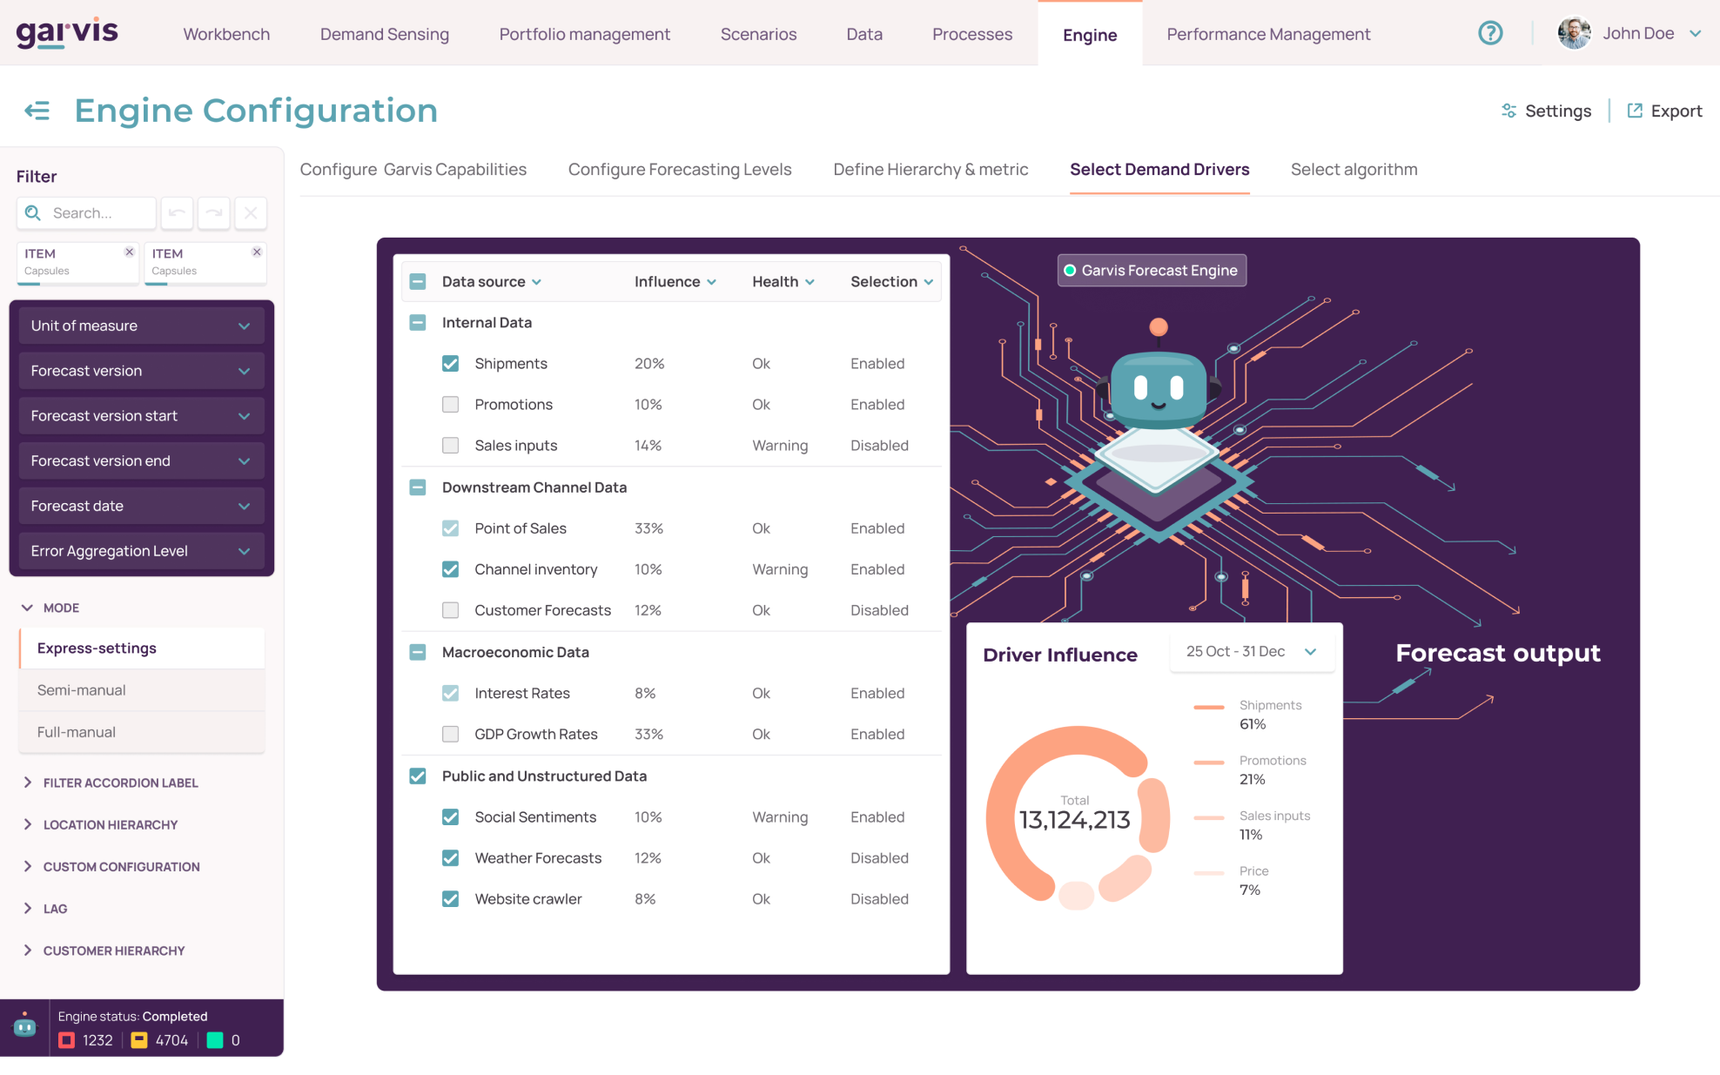Remove the first ITEM Capsules chip
This screenshot has width=1720, height=1075.
129,252
